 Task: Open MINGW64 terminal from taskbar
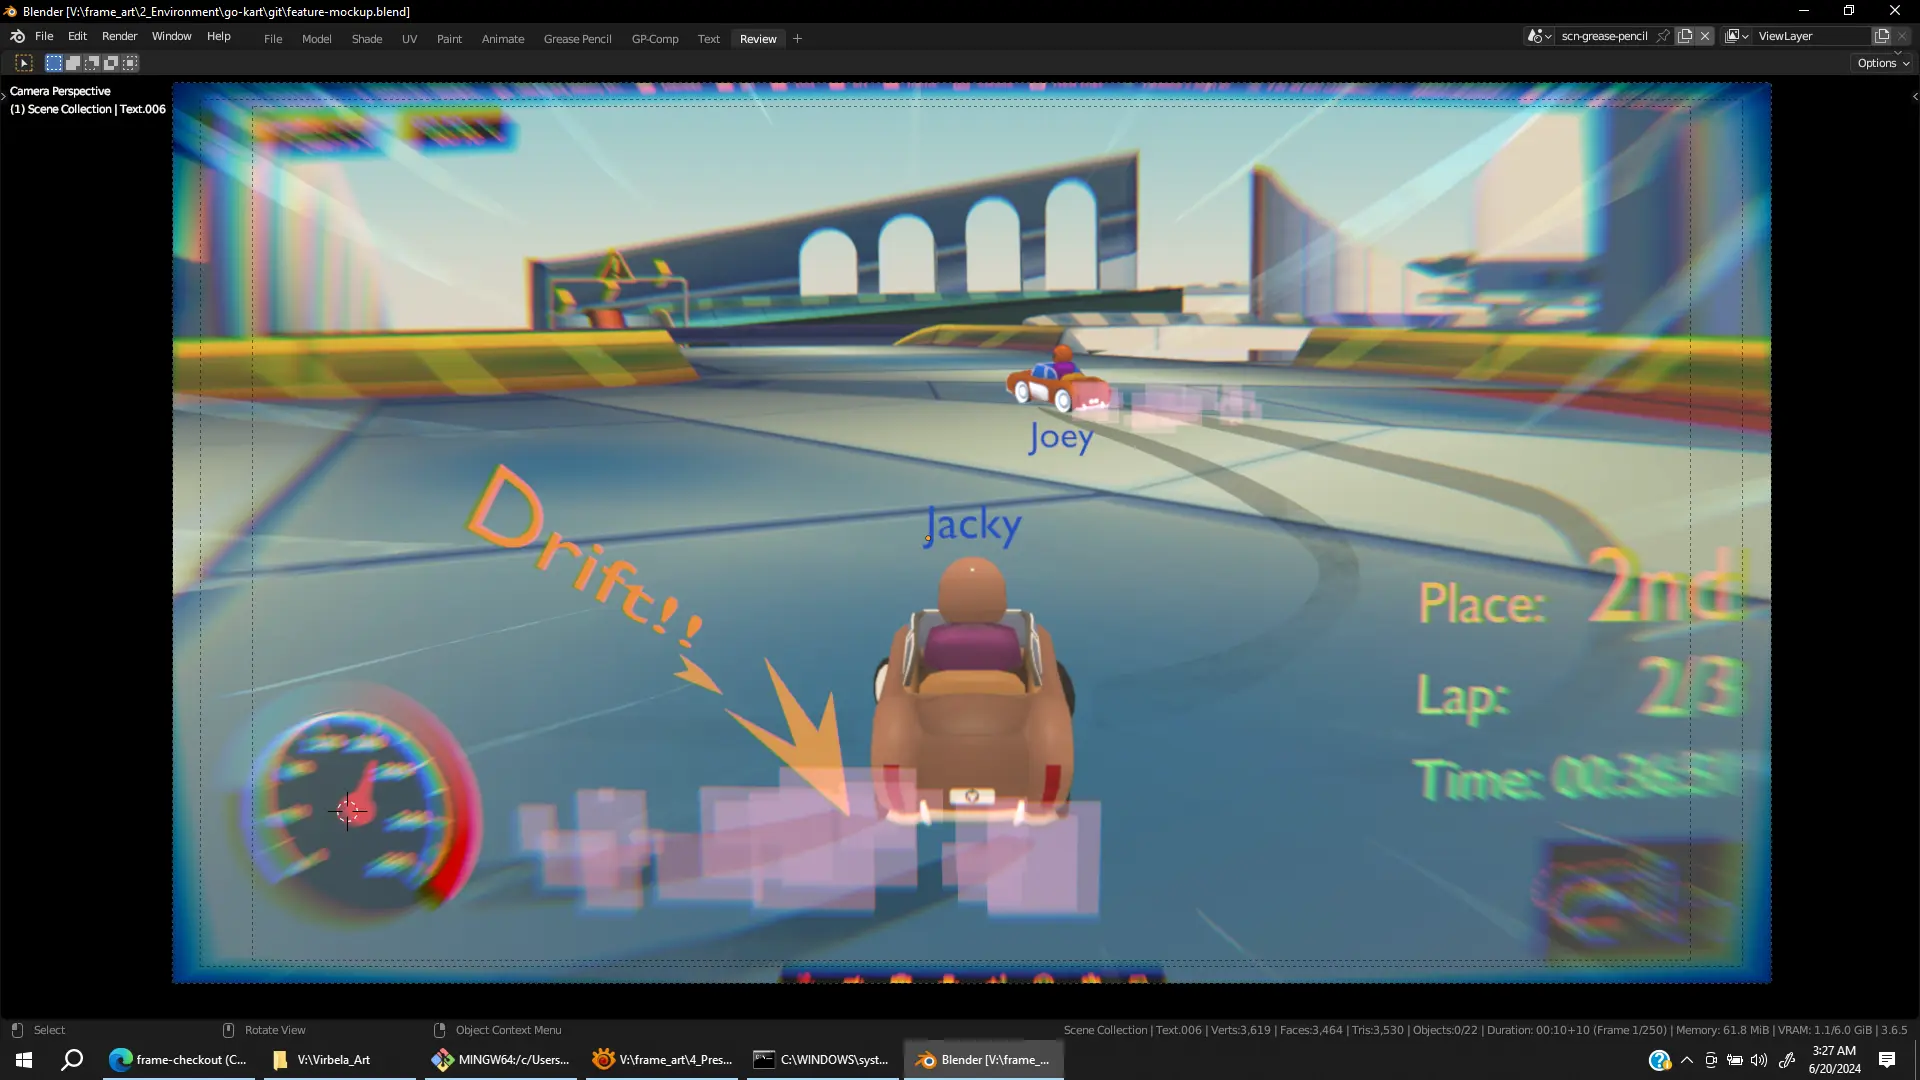501,1060
